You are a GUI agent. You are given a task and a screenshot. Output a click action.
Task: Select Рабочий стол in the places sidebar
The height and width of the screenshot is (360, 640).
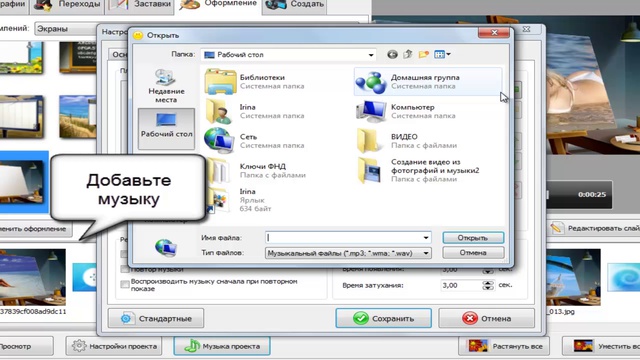[166, 129]
